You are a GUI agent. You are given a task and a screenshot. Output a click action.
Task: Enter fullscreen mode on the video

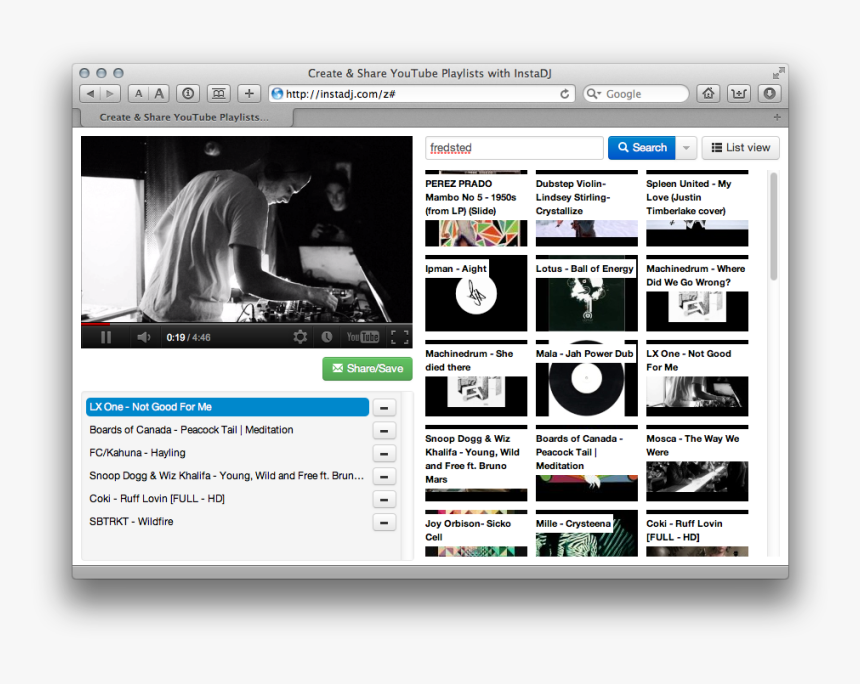[398, 337]
